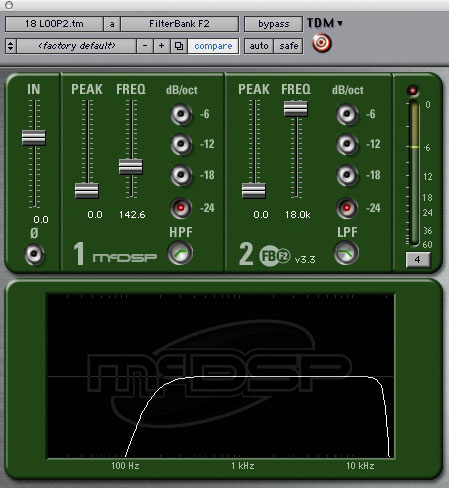Select the previous preset with minus button

point(145,46)
